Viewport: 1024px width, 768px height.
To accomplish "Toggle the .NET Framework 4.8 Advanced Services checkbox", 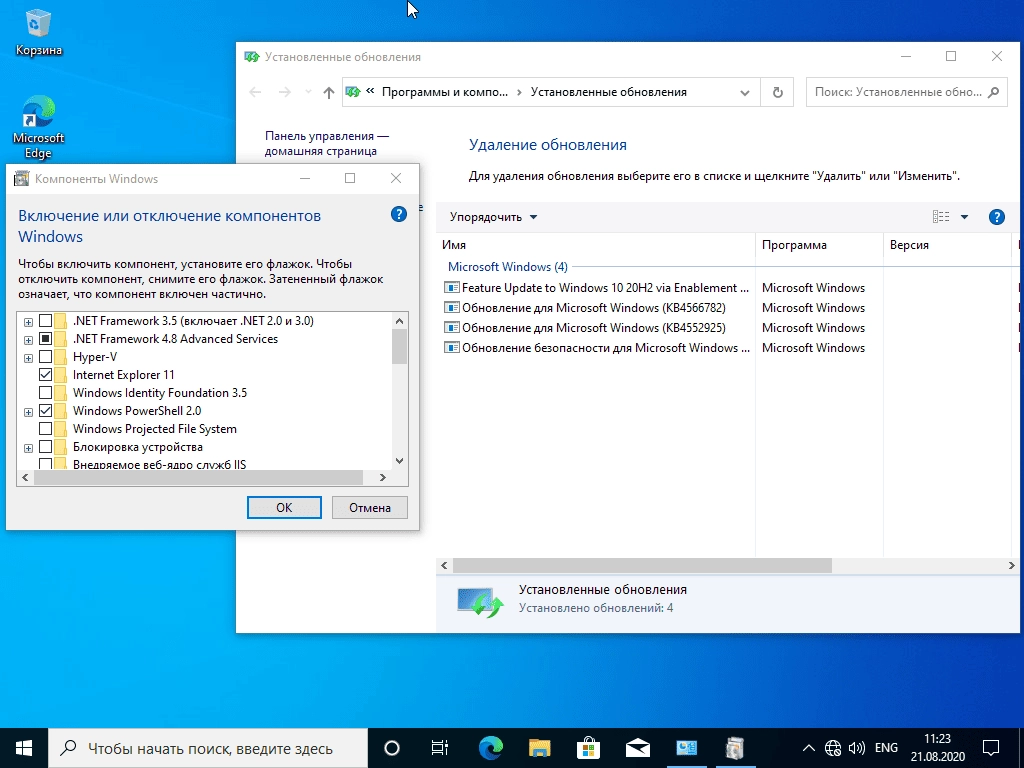I will point(46,339).
